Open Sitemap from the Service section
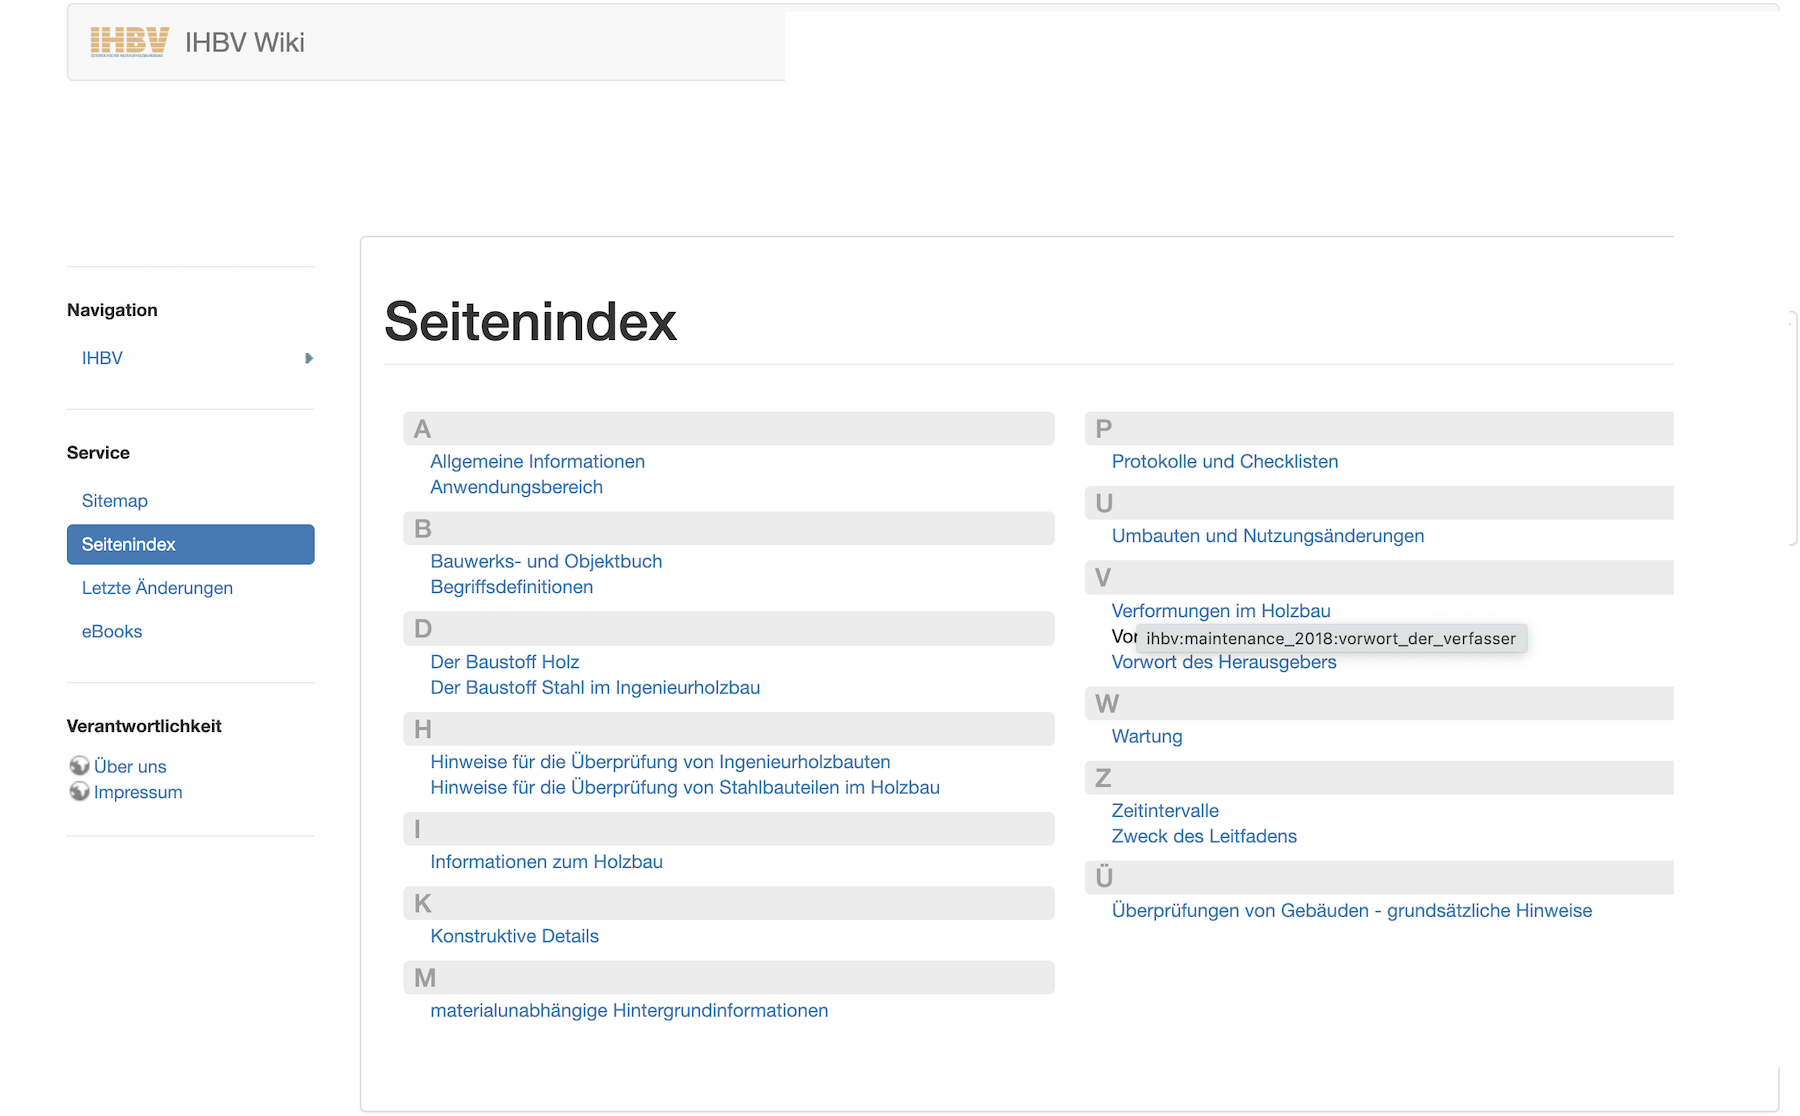Image resolution: width=1800 pixels, height=1116 pixels. [x=114, y=500]
